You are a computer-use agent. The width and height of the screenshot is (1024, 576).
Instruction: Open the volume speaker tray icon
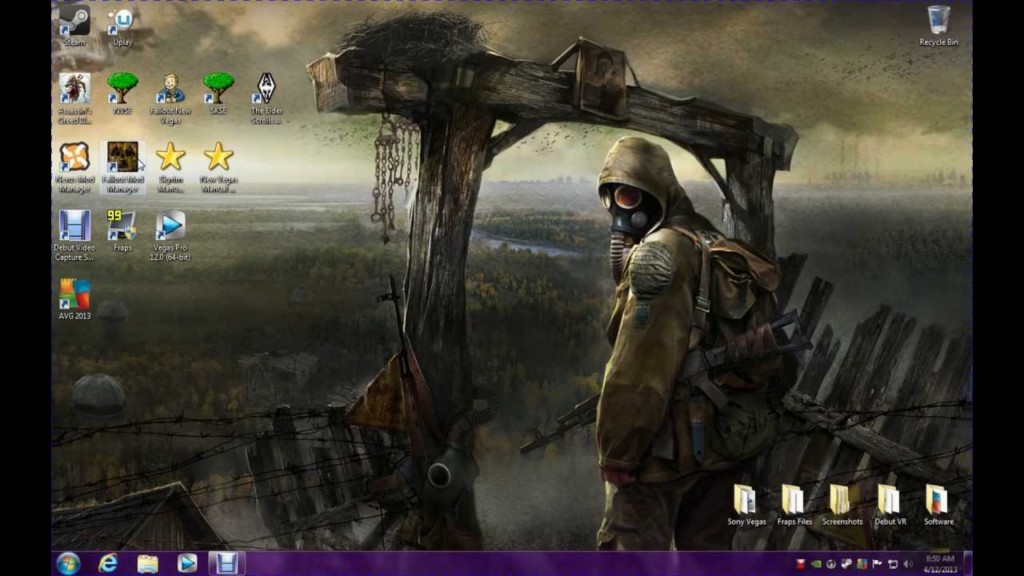tap(908, 564)
